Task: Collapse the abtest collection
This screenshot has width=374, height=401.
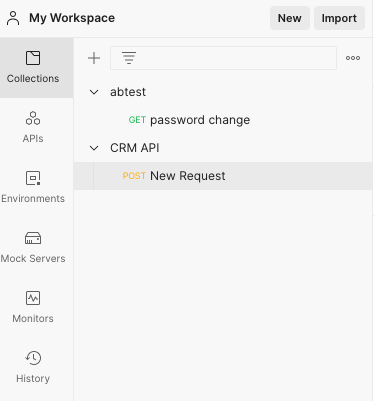Action: click(94, 92)
